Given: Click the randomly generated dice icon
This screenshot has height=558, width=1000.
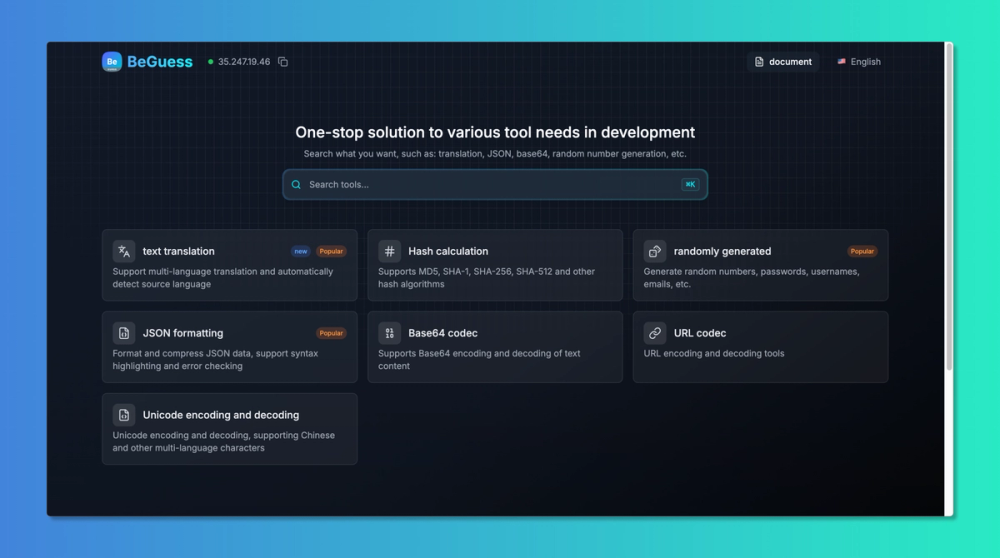Looking at the screenshot, I should point(654,251).
